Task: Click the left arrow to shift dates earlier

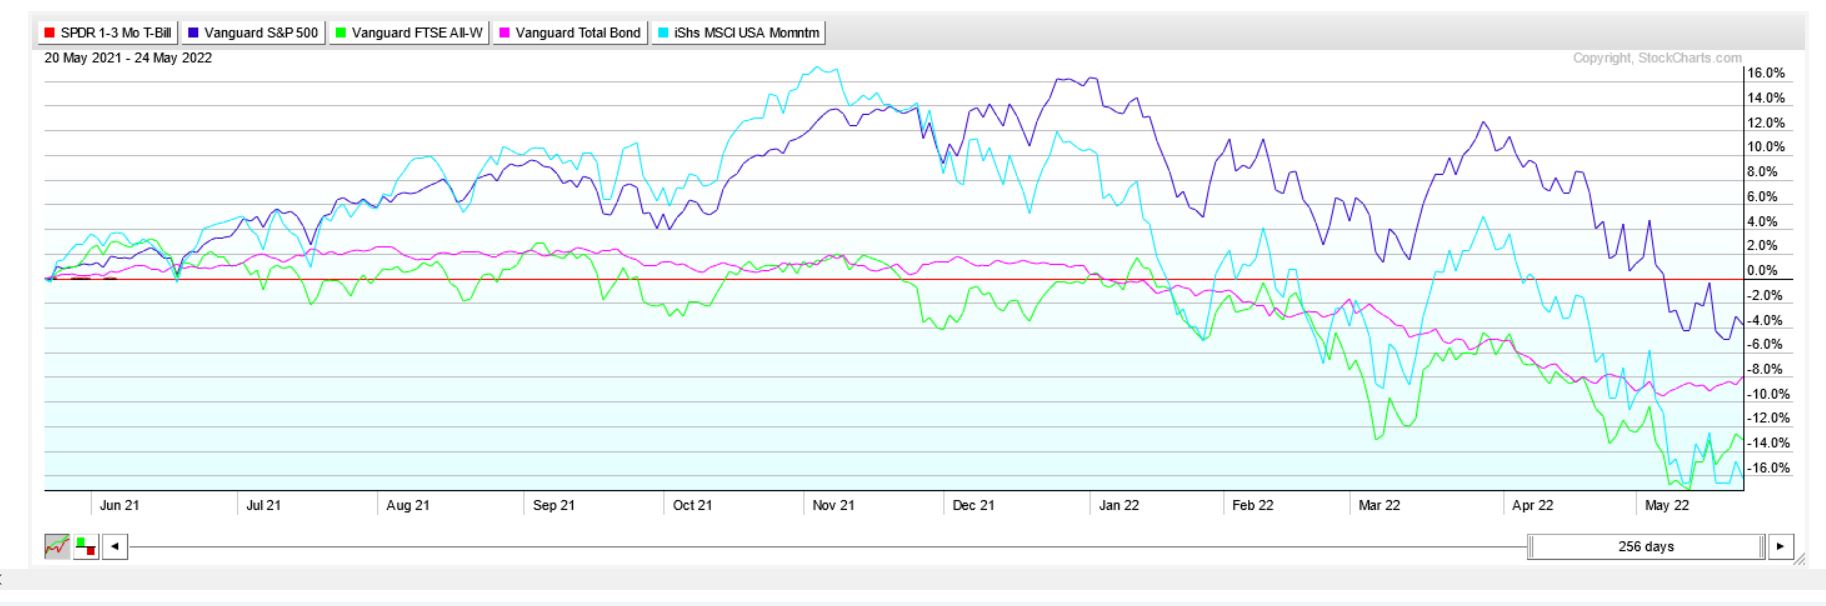Action: [x=115, y=547]
